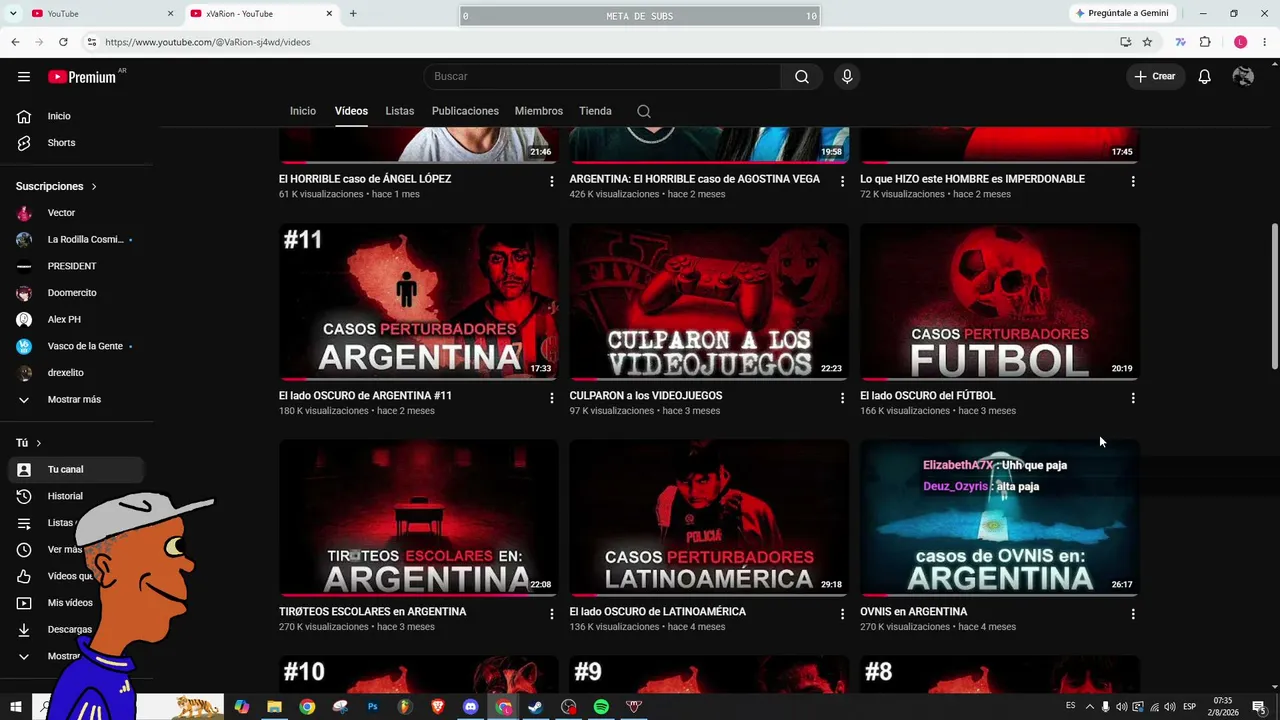This screenshot has width=1280, height=720.
Task: Open options for Agostina Vega video
Action: [842, 181]
